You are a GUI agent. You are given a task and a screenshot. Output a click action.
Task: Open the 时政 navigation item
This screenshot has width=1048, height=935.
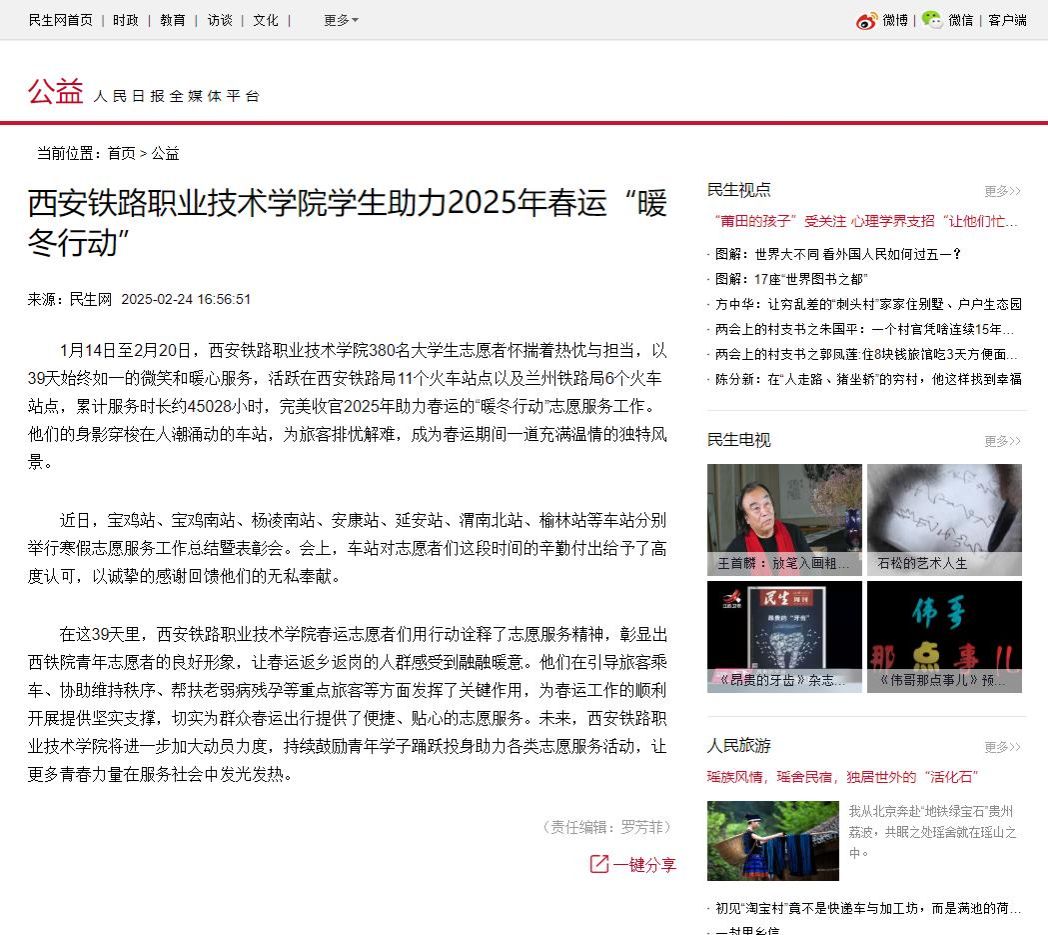(126, 20)
